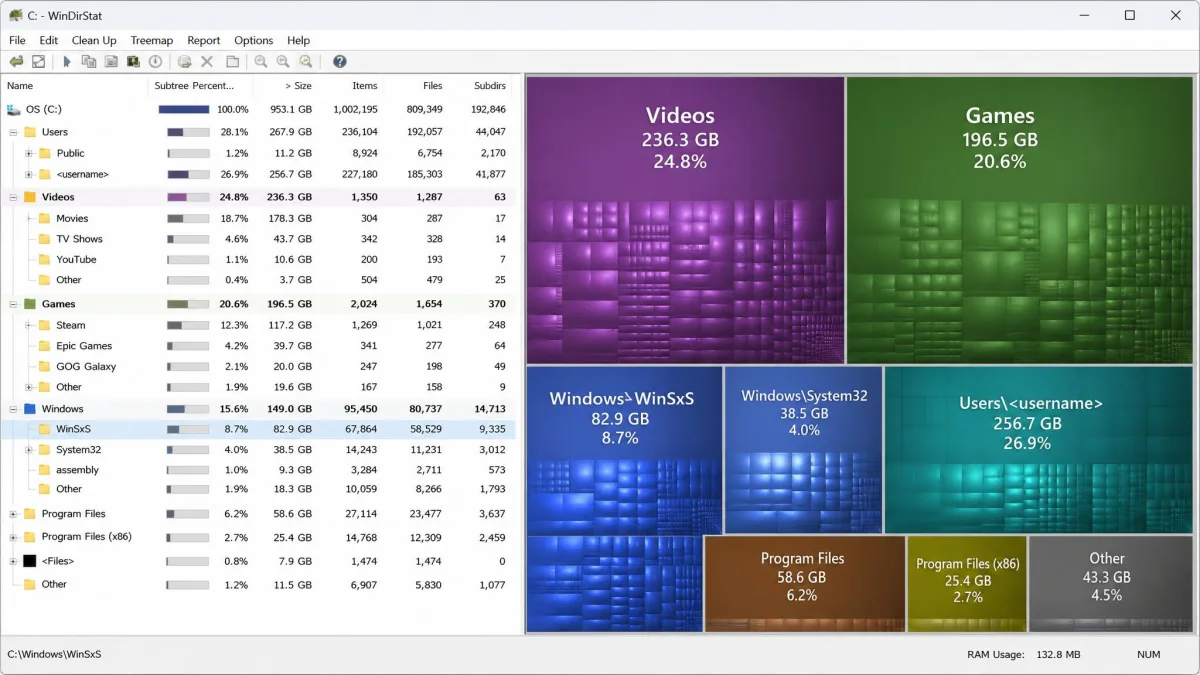
Task: Collapse the Windows folder node
Action: (x=14, y=409)
